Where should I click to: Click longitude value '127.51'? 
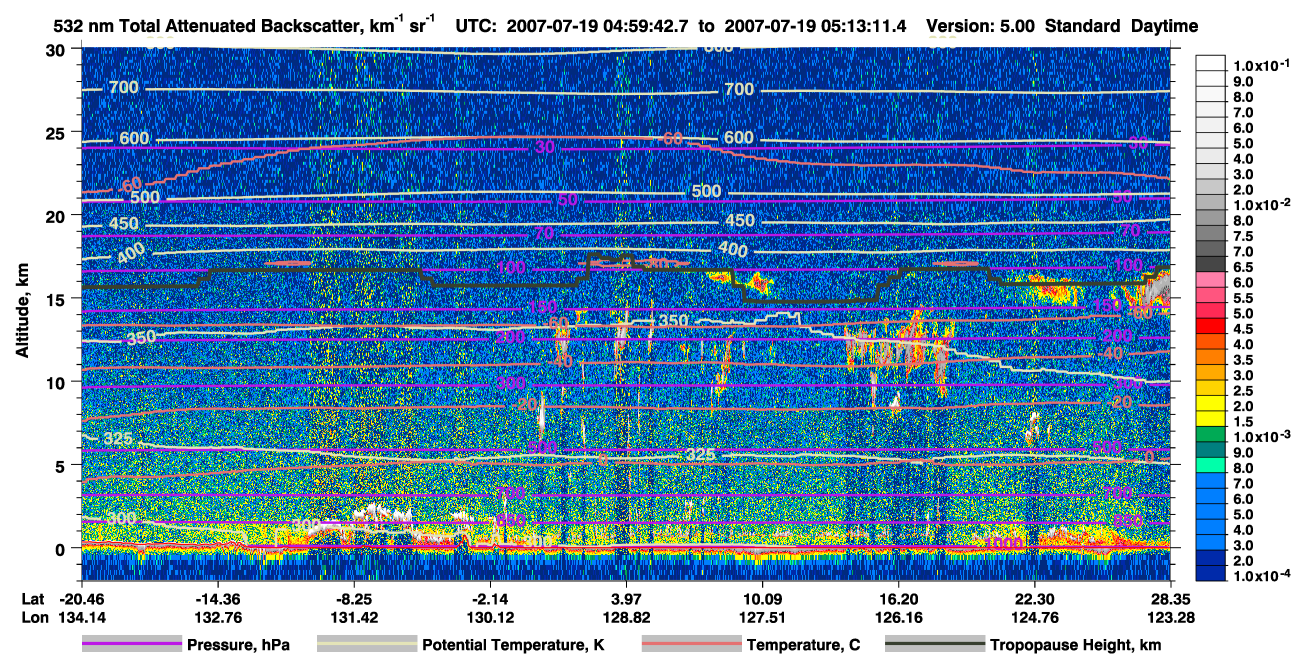[x=762, y=616]
